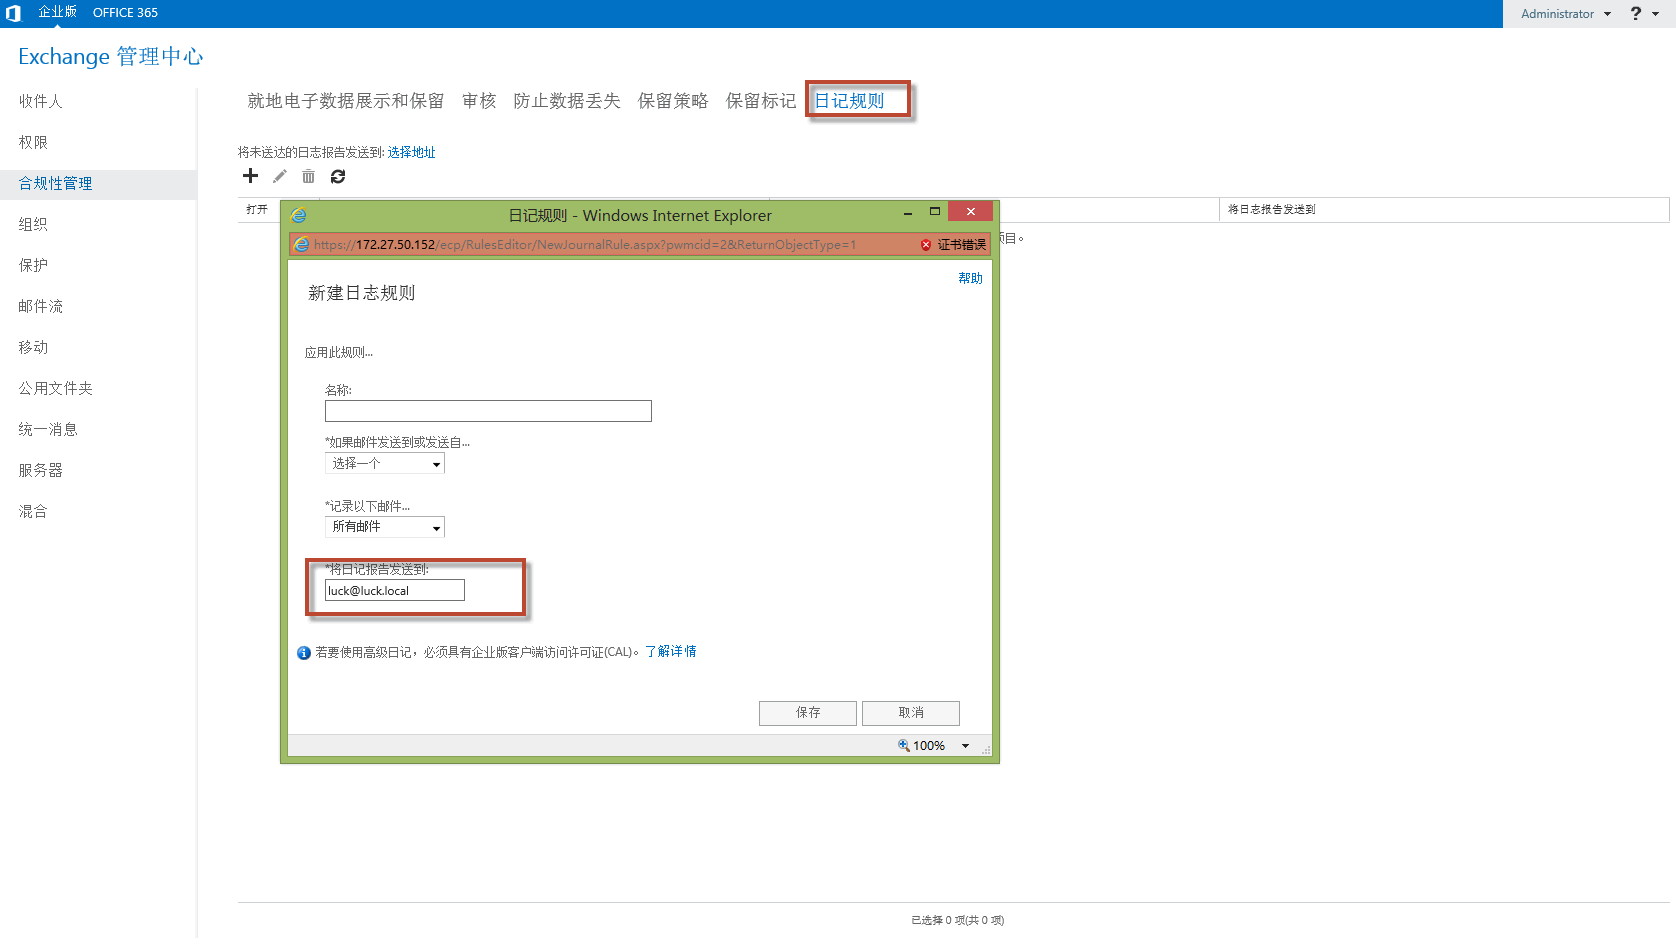Click the 选择地址 link
The image size is (1676, 951).
coord(412,152)
